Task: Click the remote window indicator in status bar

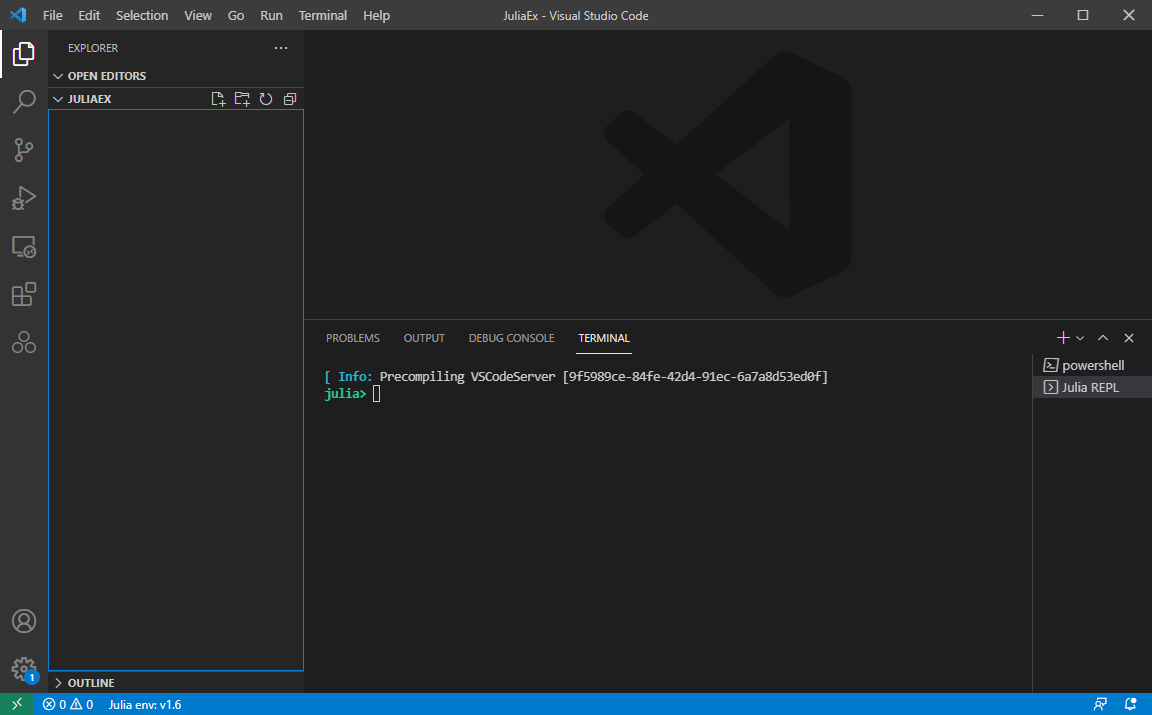Action: click(x=17, y=704)
